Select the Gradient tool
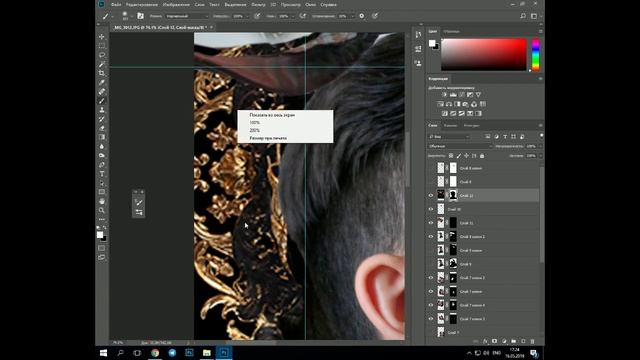640x360 pixels. [x=102, y=137]
